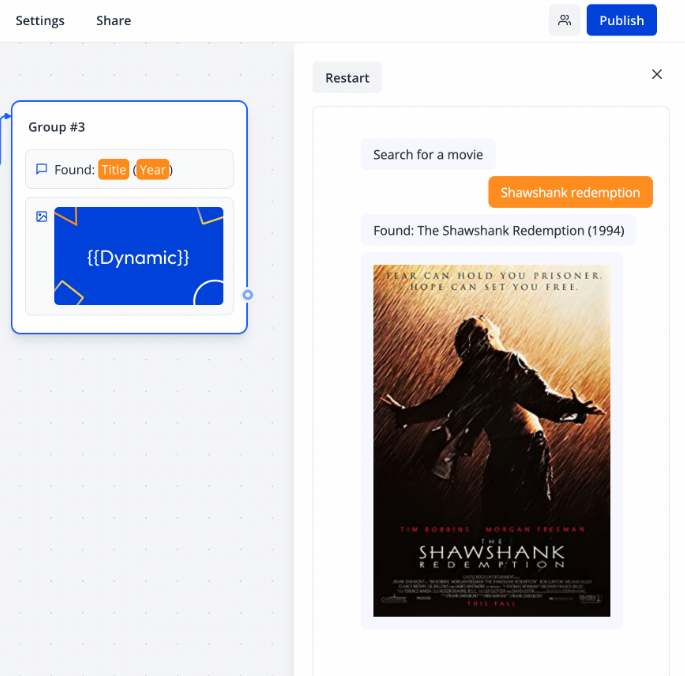This screenshot has height=676, width=685.
Task: Open the collaborators people icon
Action: (x=564, y=20)
